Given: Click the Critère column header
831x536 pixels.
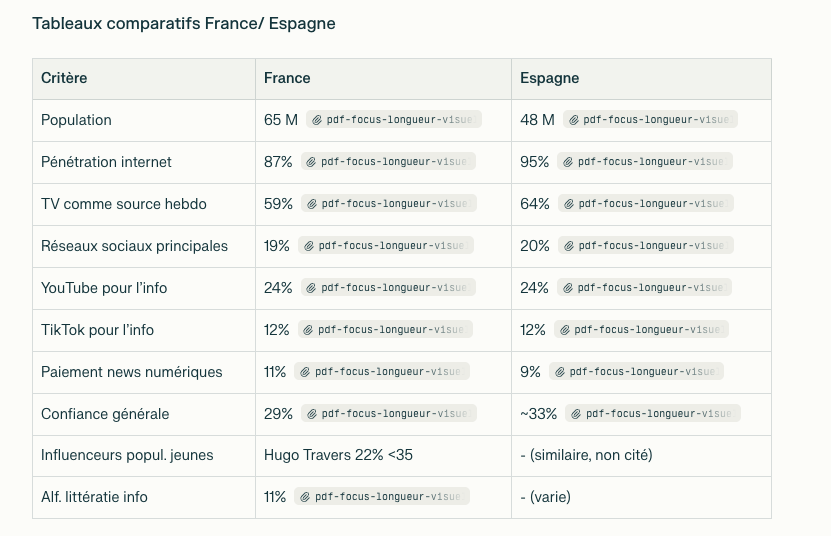Looking at the screenshot, I should [64, 78].
